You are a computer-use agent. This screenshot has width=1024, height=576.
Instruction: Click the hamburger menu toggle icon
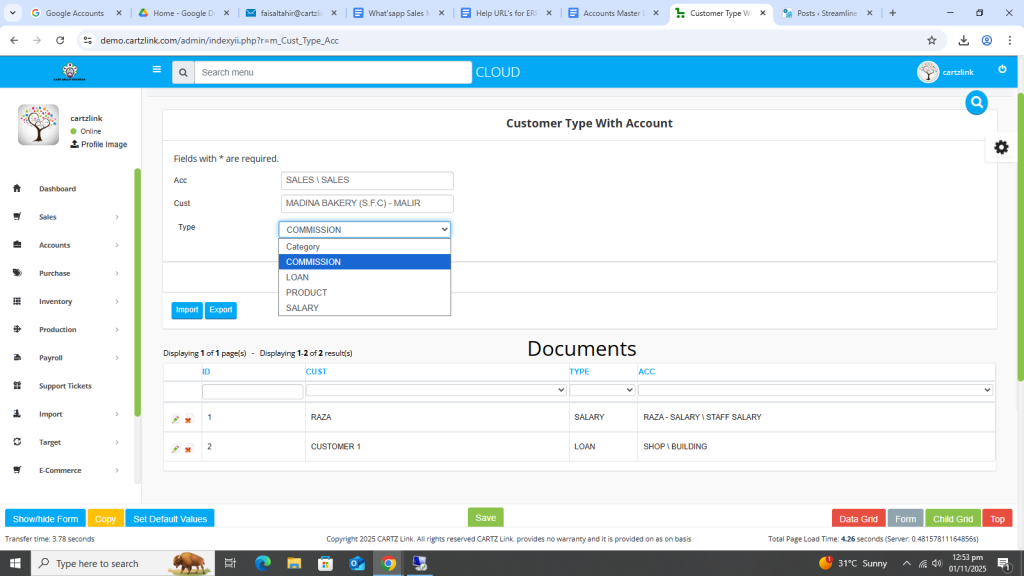(156, 70)
